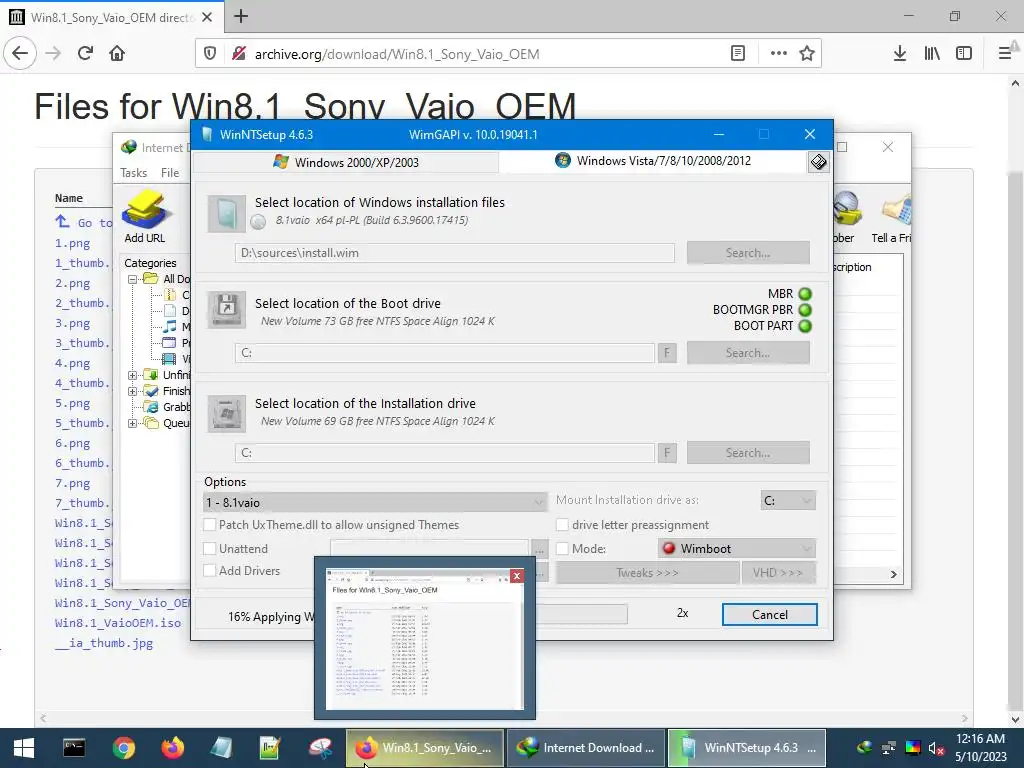Open the Firefox library icon
The height and width of the screenshot is (768, 1024).
click(x=932, y=54)
